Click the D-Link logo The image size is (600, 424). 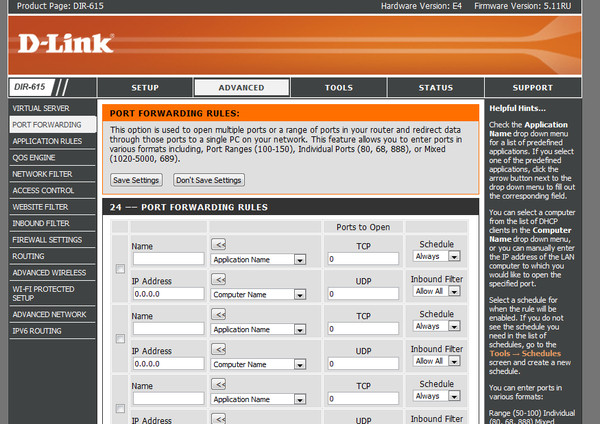[65, 43]
